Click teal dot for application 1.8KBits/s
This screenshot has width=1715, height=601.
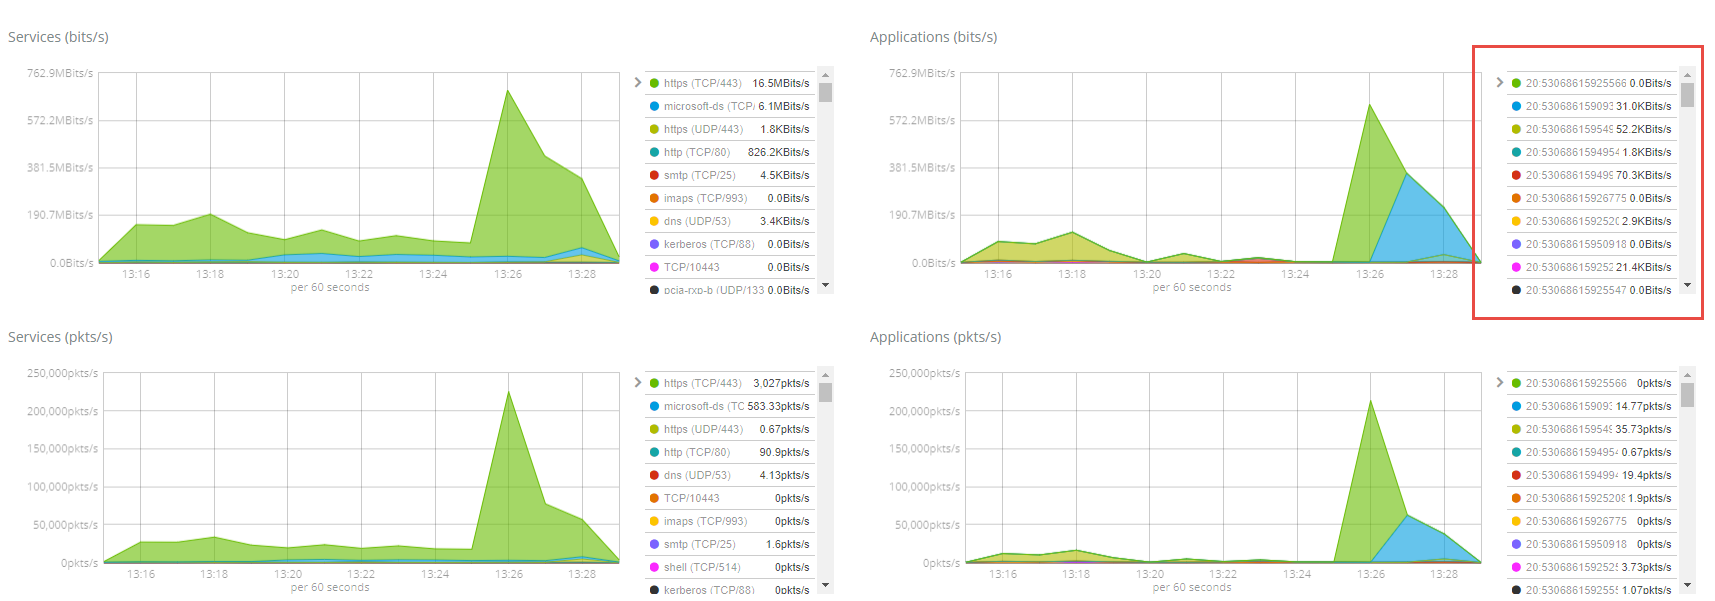pyautogui.click(x=1516, y=152)
